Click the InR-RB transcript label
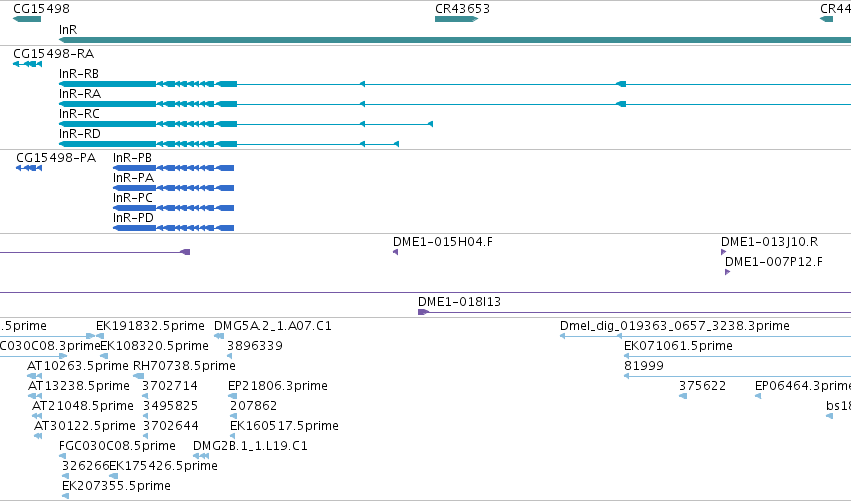851x501 pixels. pyautogui.click(x=79, y=74)
